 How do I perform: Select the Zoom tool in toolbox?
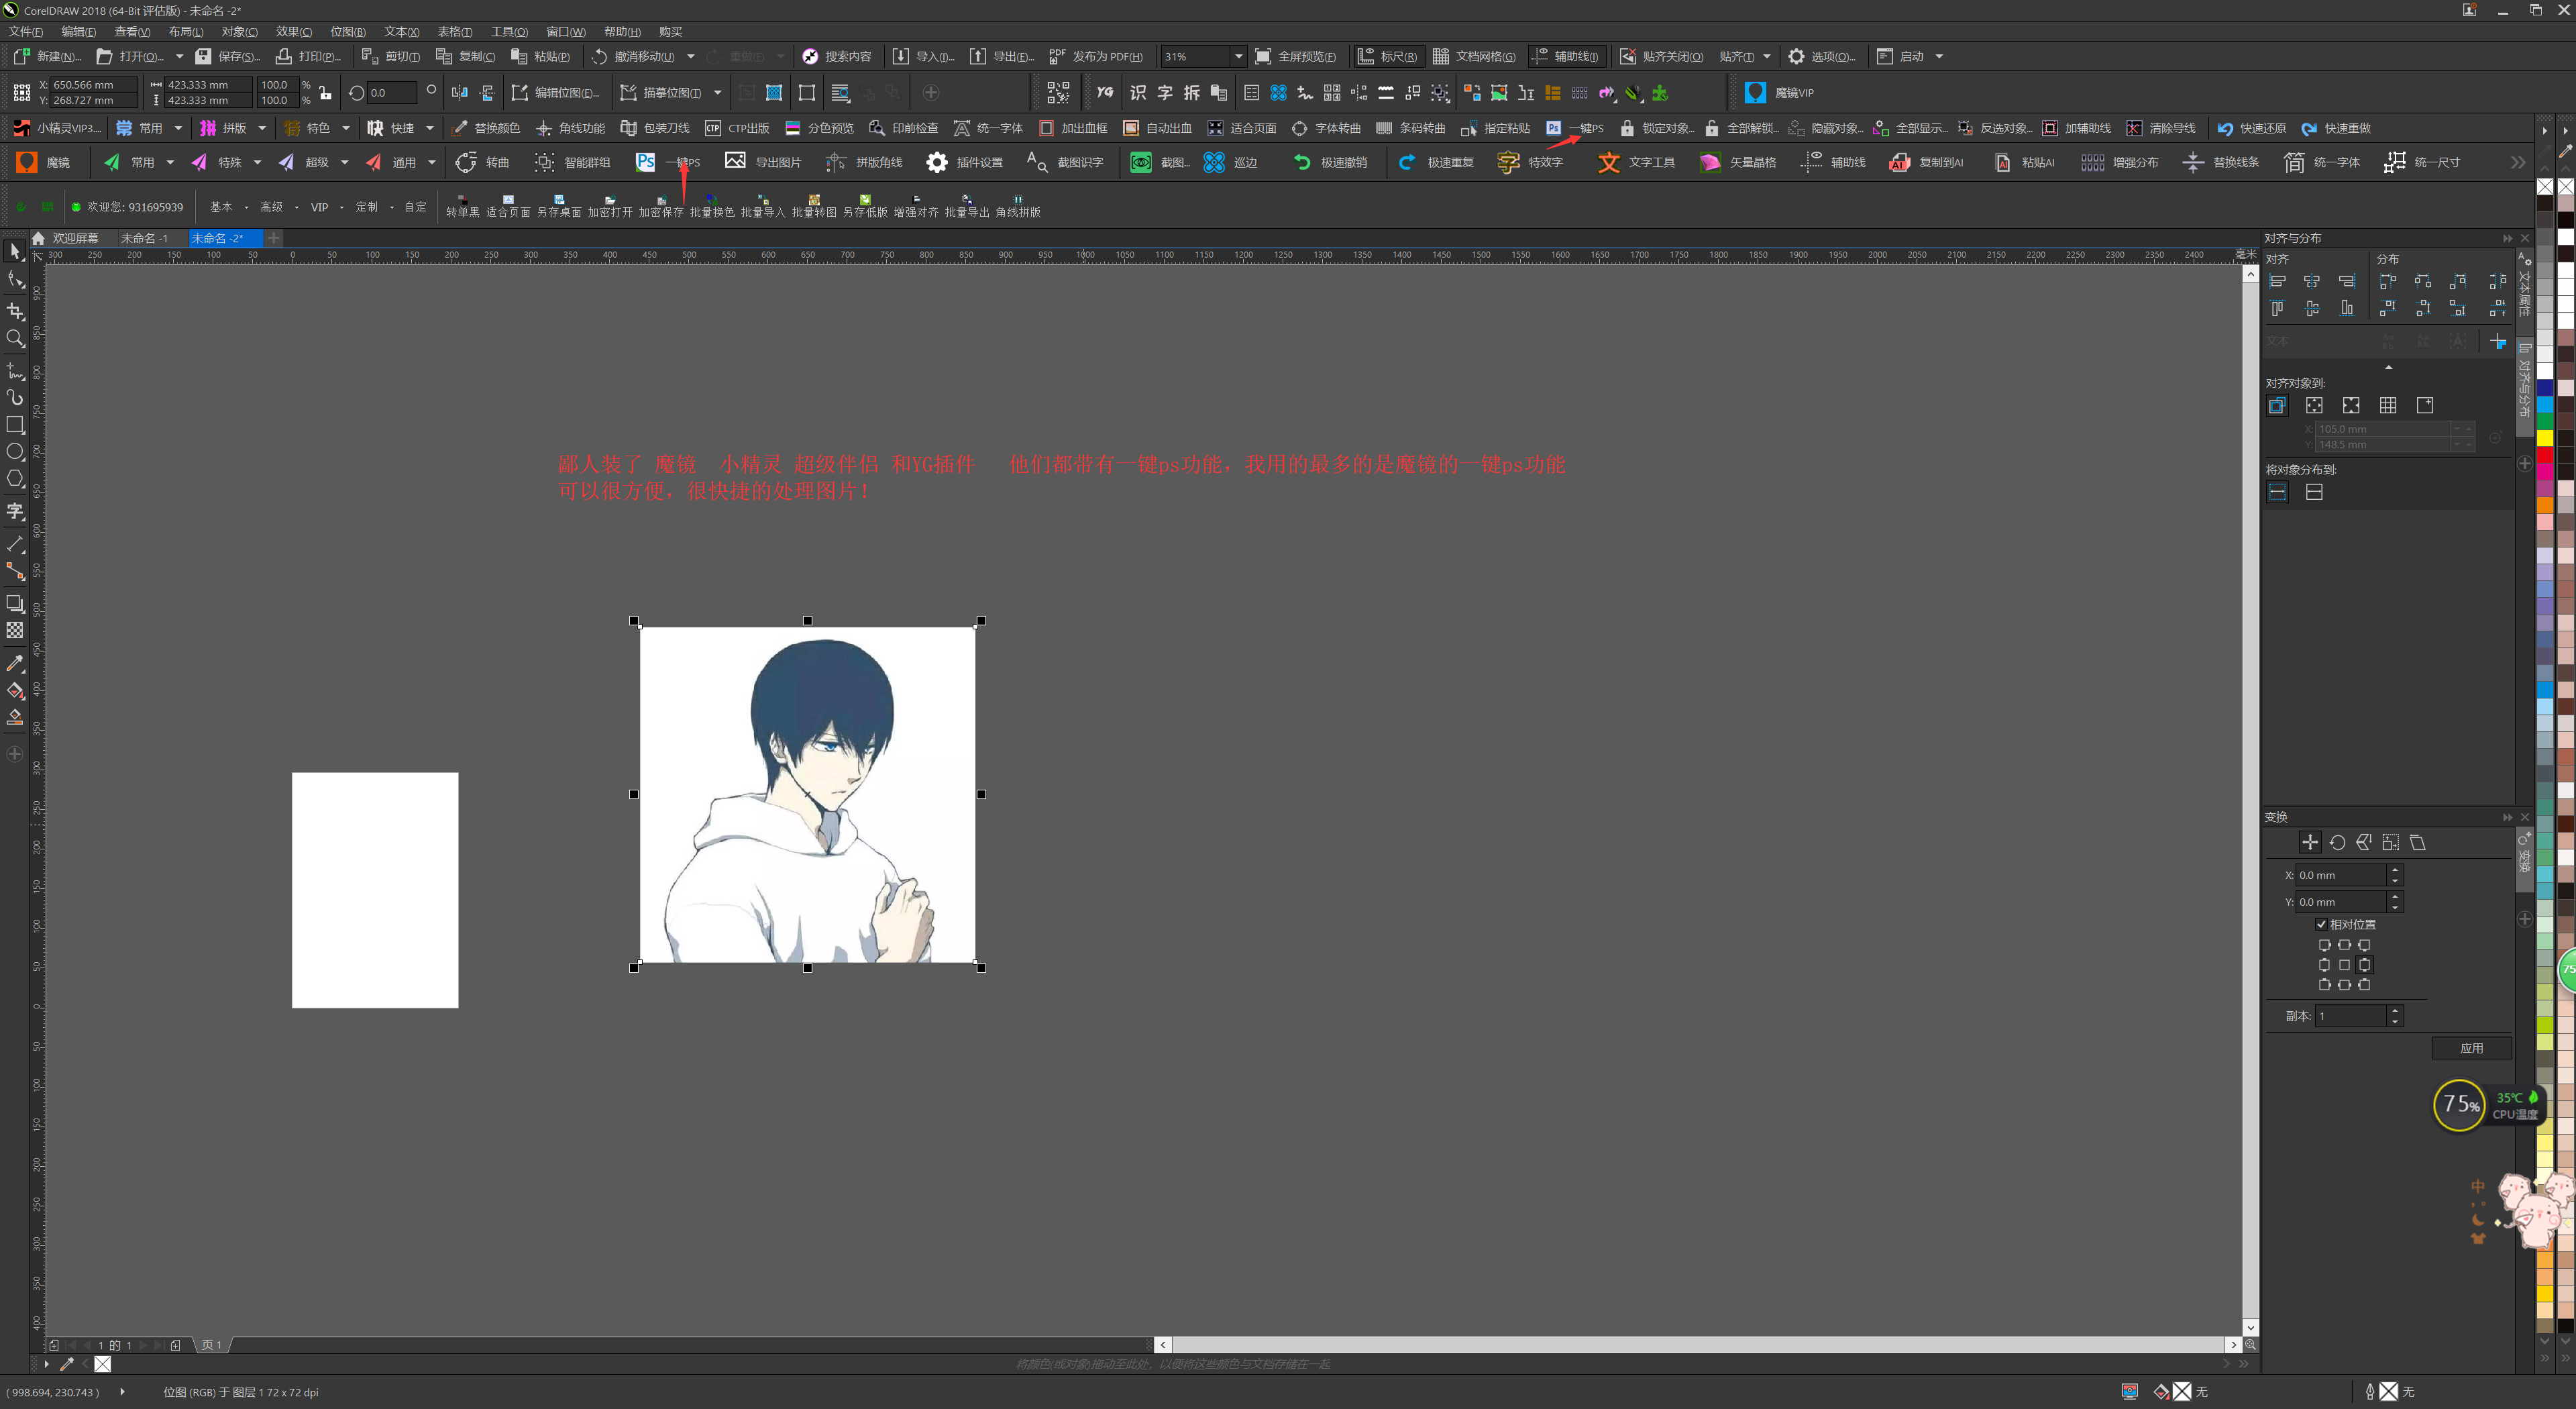click(15, 339)
